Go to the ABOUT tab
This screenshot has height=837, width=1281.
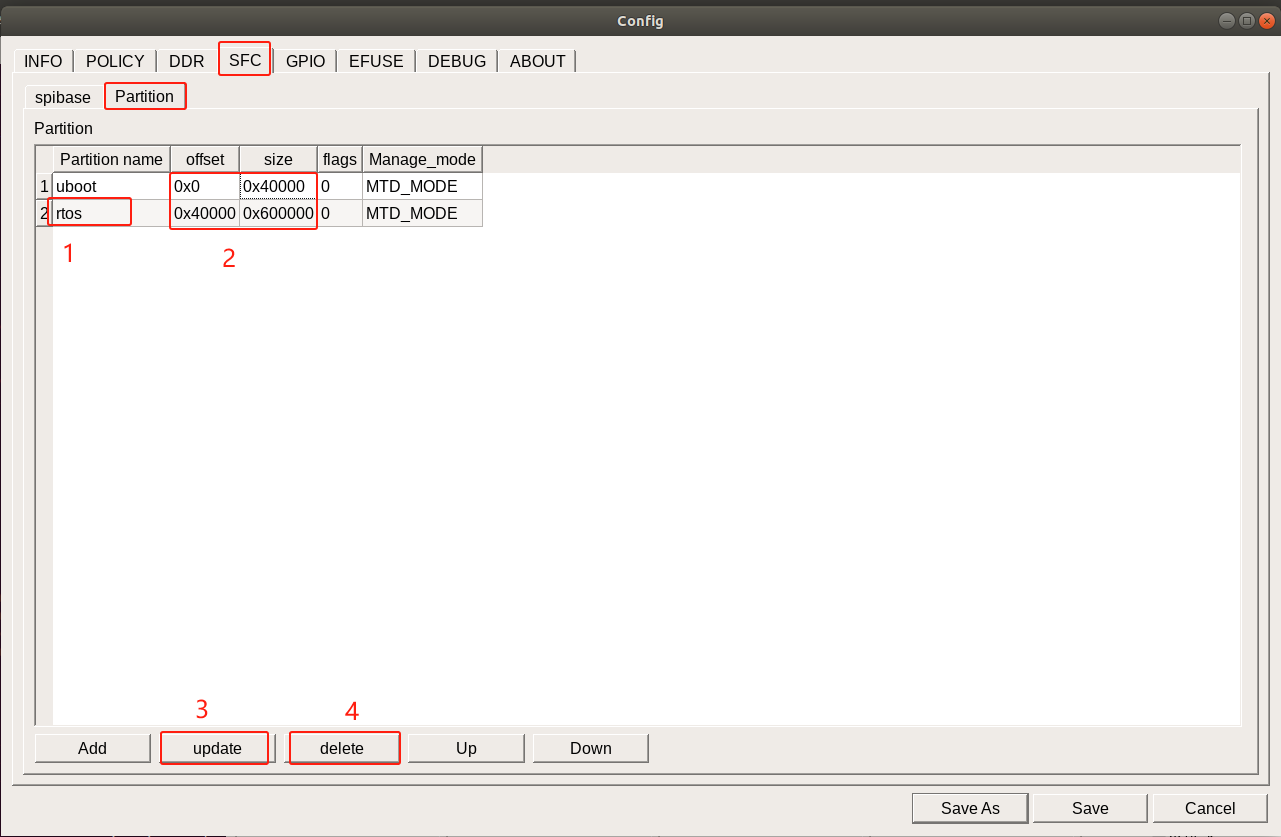coord(537,61)
